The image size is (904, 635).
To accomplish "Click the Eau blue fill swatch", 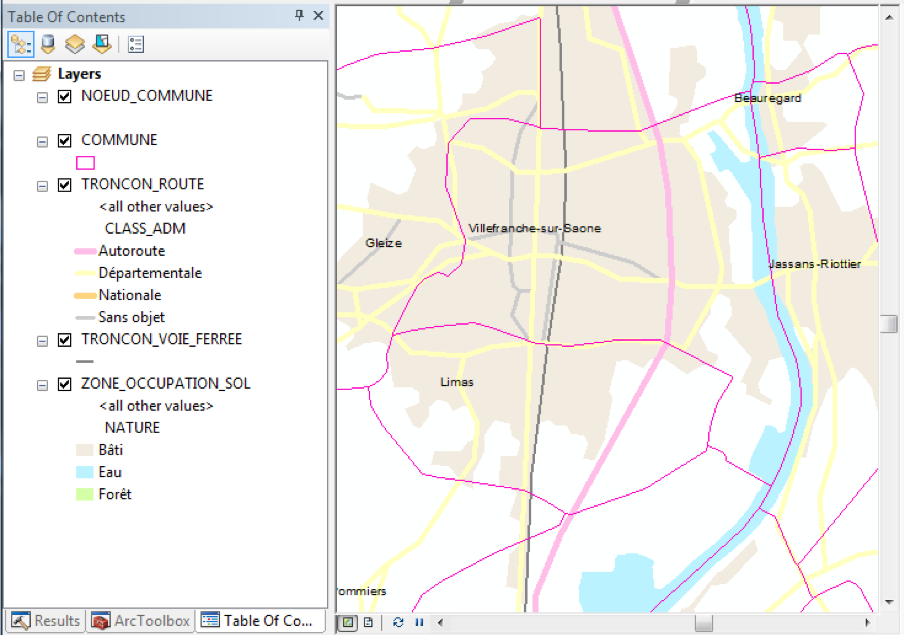I will tap(85, 472).
